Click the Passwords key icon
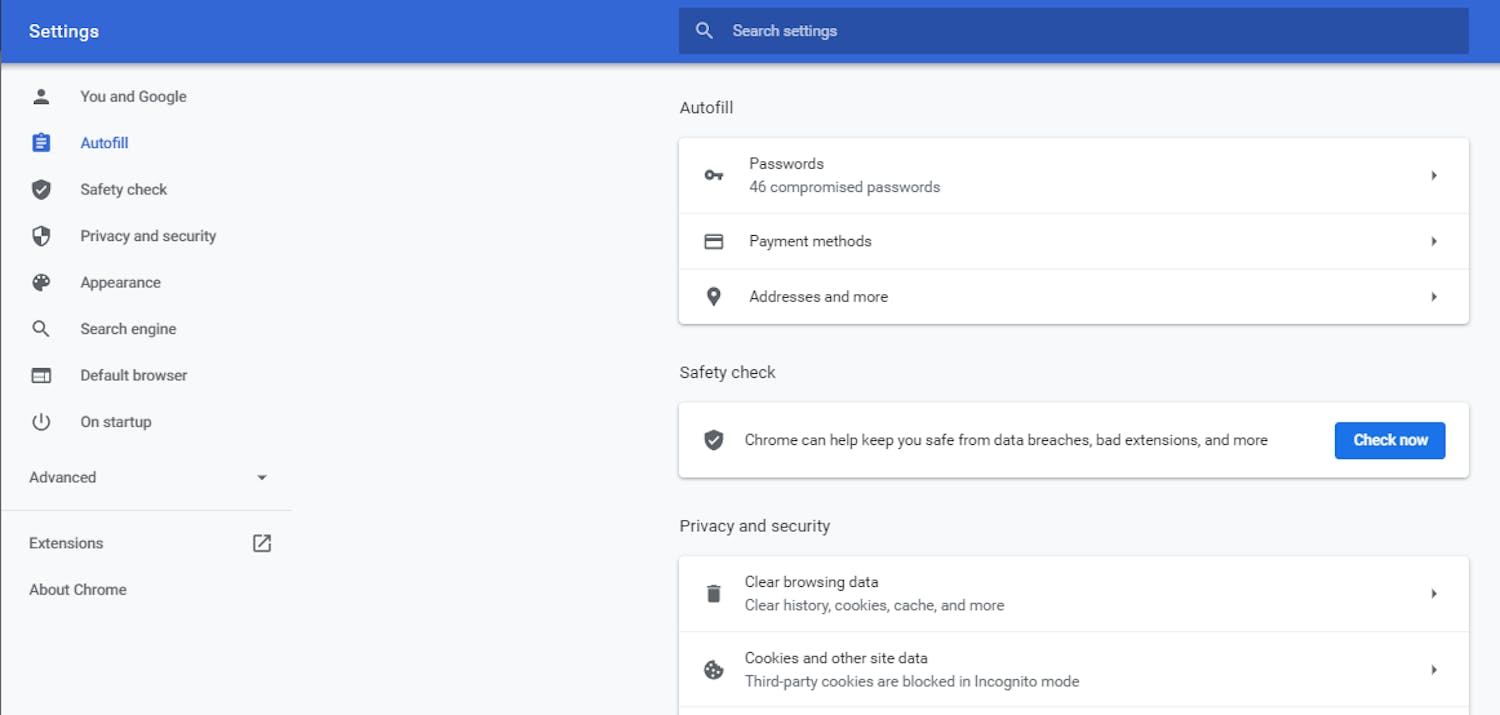This screenshot has height=715, width=1500. point(713,175)
